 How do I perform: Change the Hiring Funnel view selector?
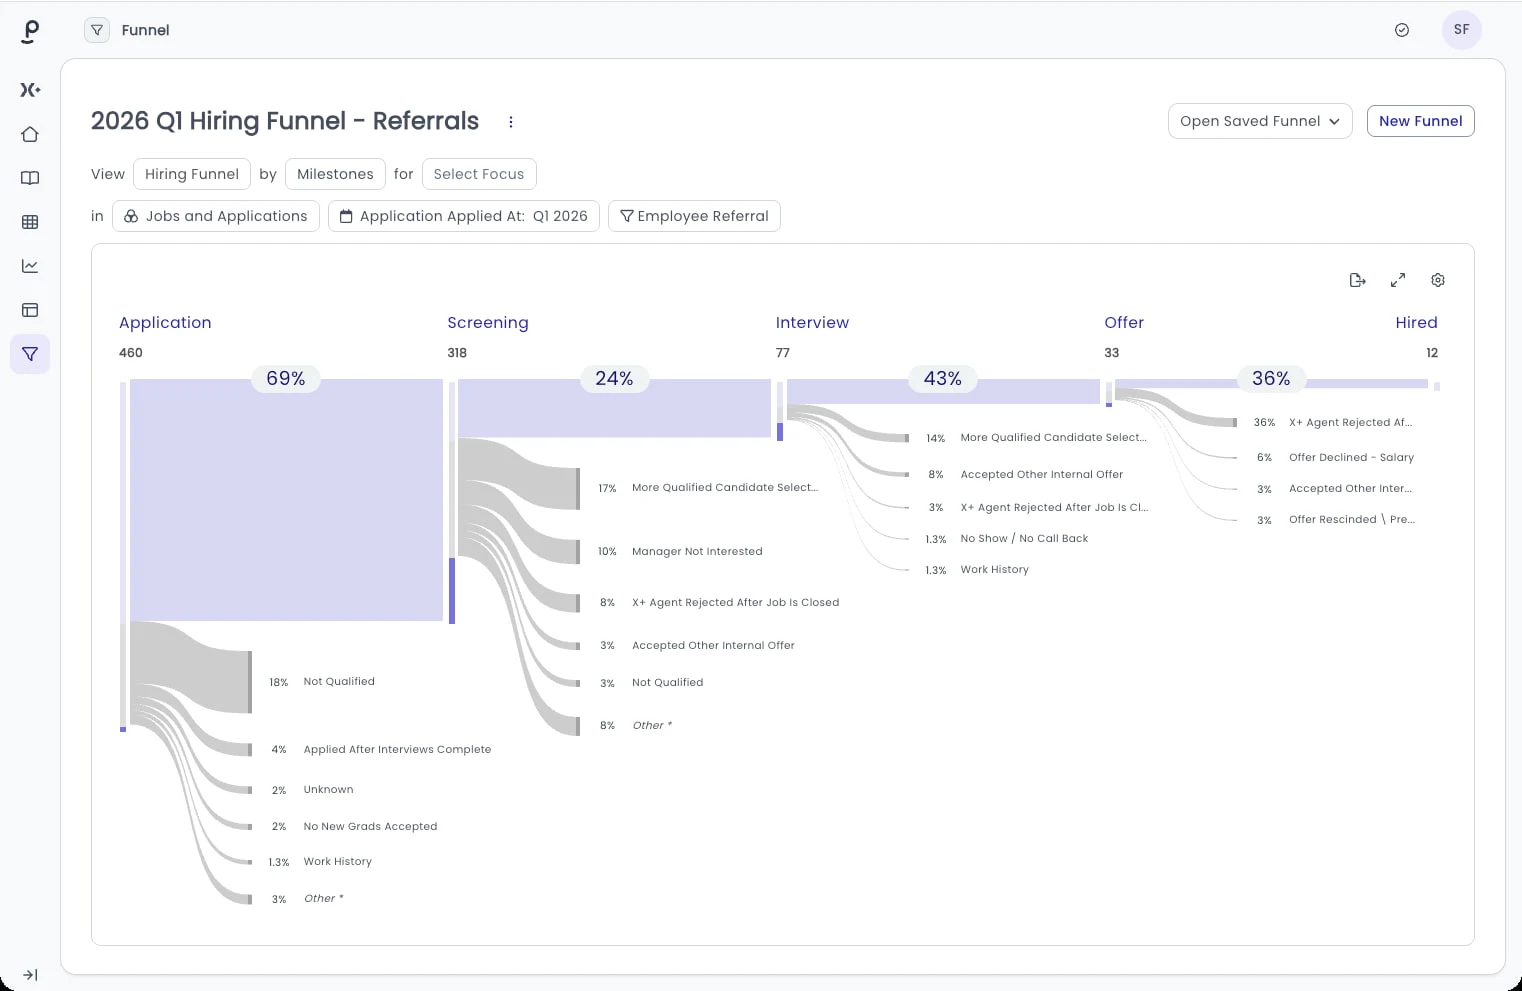click(192, 174)
